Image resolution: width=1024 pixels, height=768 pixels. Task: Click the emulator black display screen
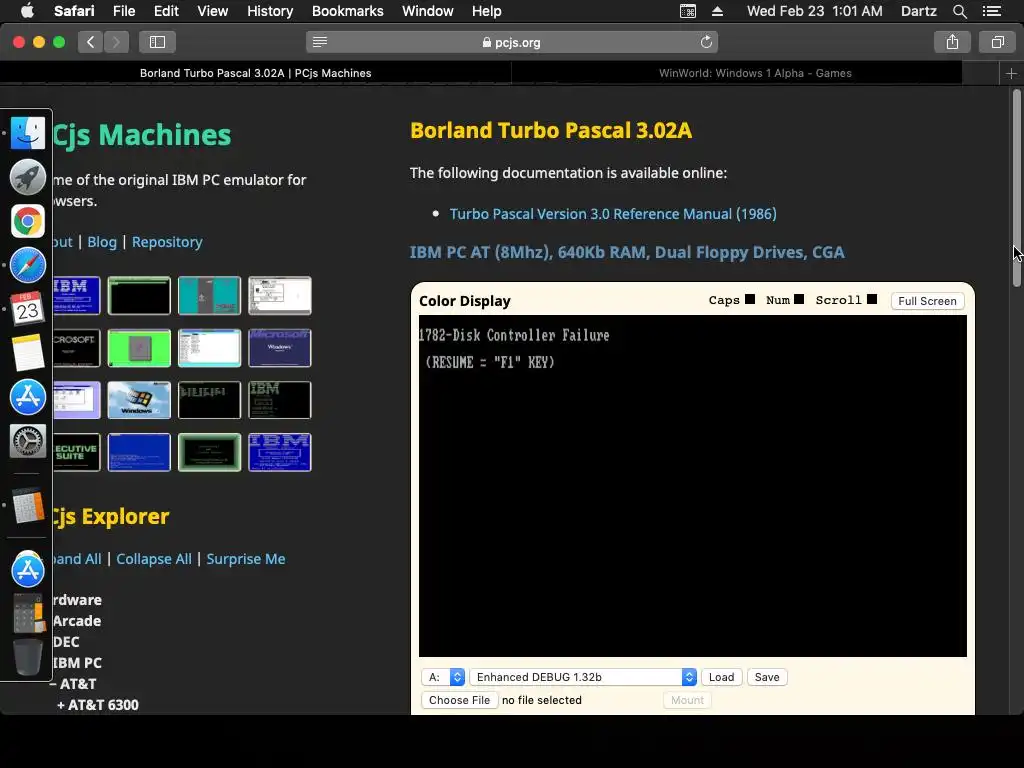tap(692, 486)
